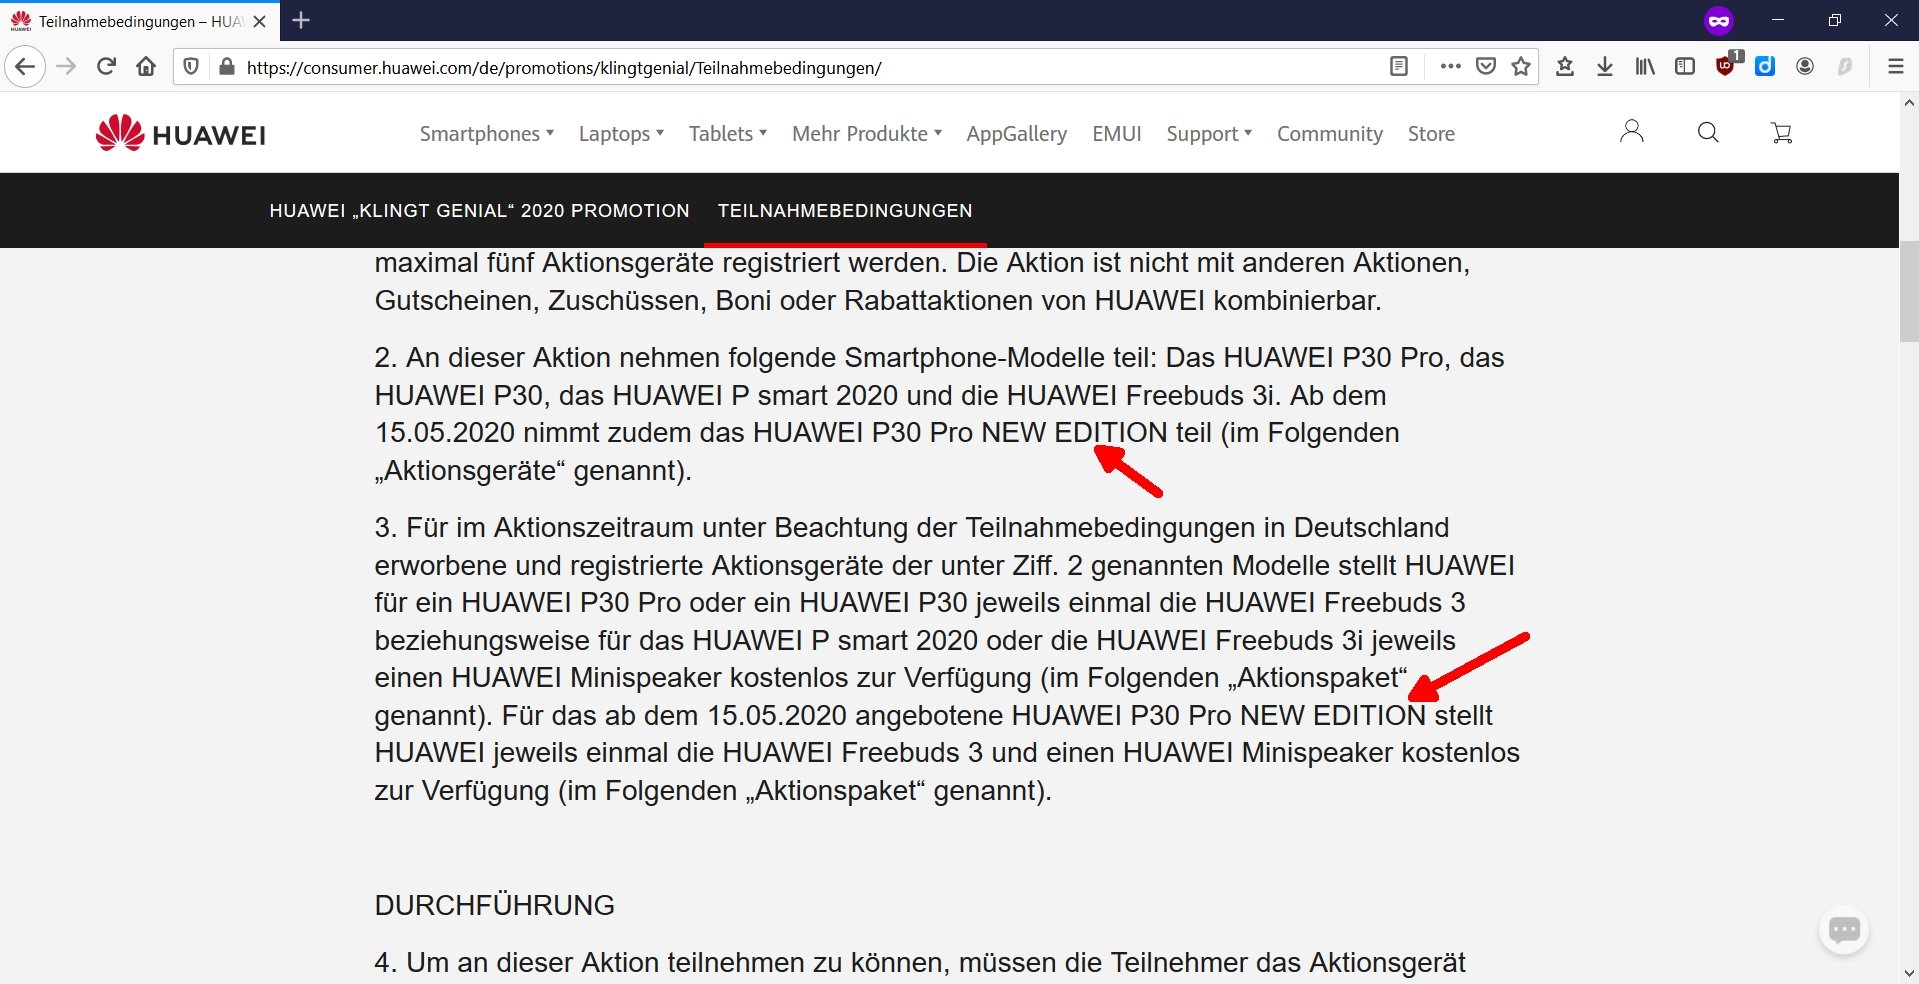Close the Teilnahmebedingungen tab
The height and width of the screenshot is (984, 1919).
pyautogui.click(x=259, y=21)
